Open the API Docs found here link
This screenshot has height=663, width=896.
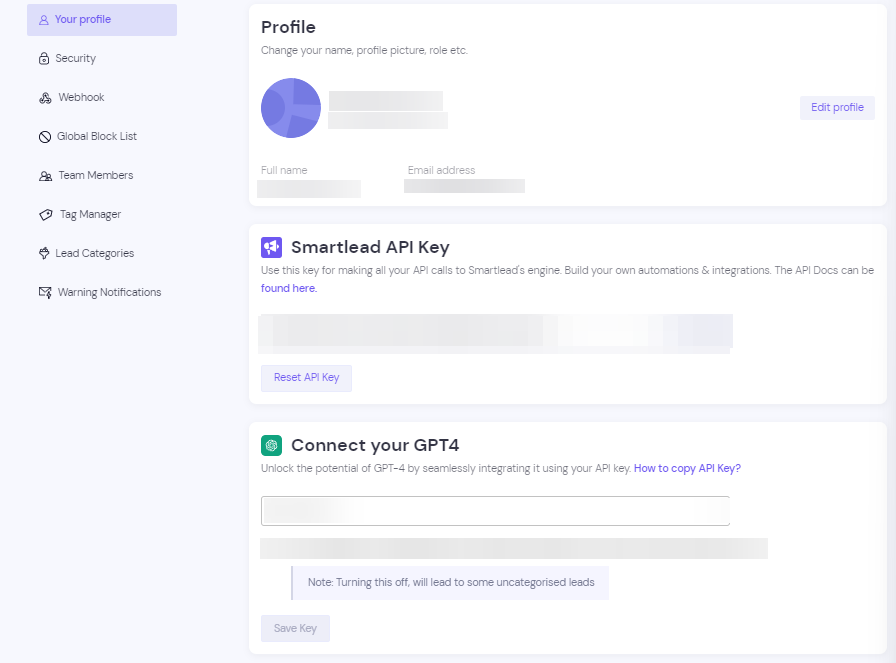pos(289,288)
